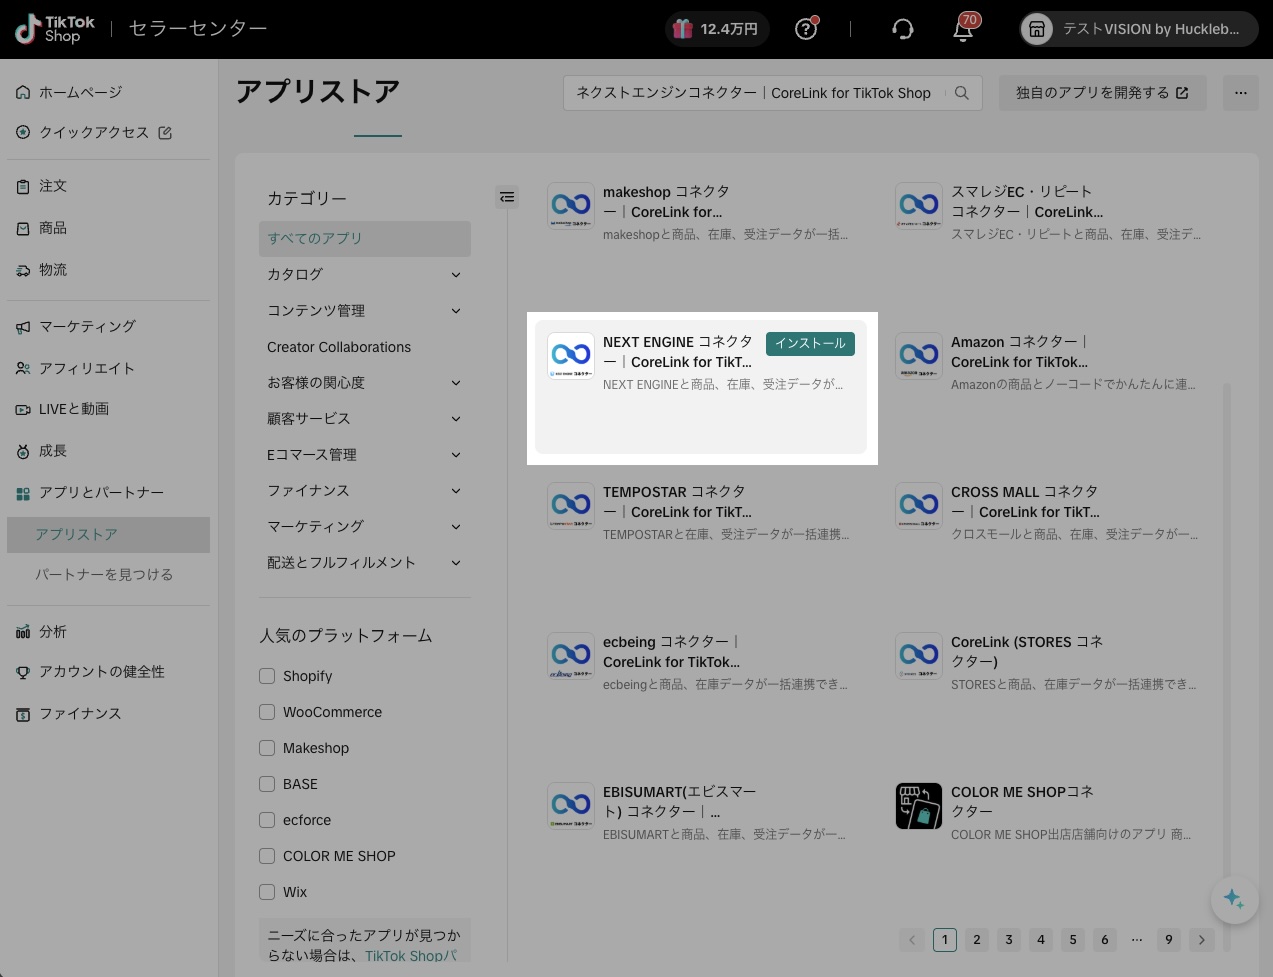Open the notifications bell icon
1273x977 pixels.
964,28
